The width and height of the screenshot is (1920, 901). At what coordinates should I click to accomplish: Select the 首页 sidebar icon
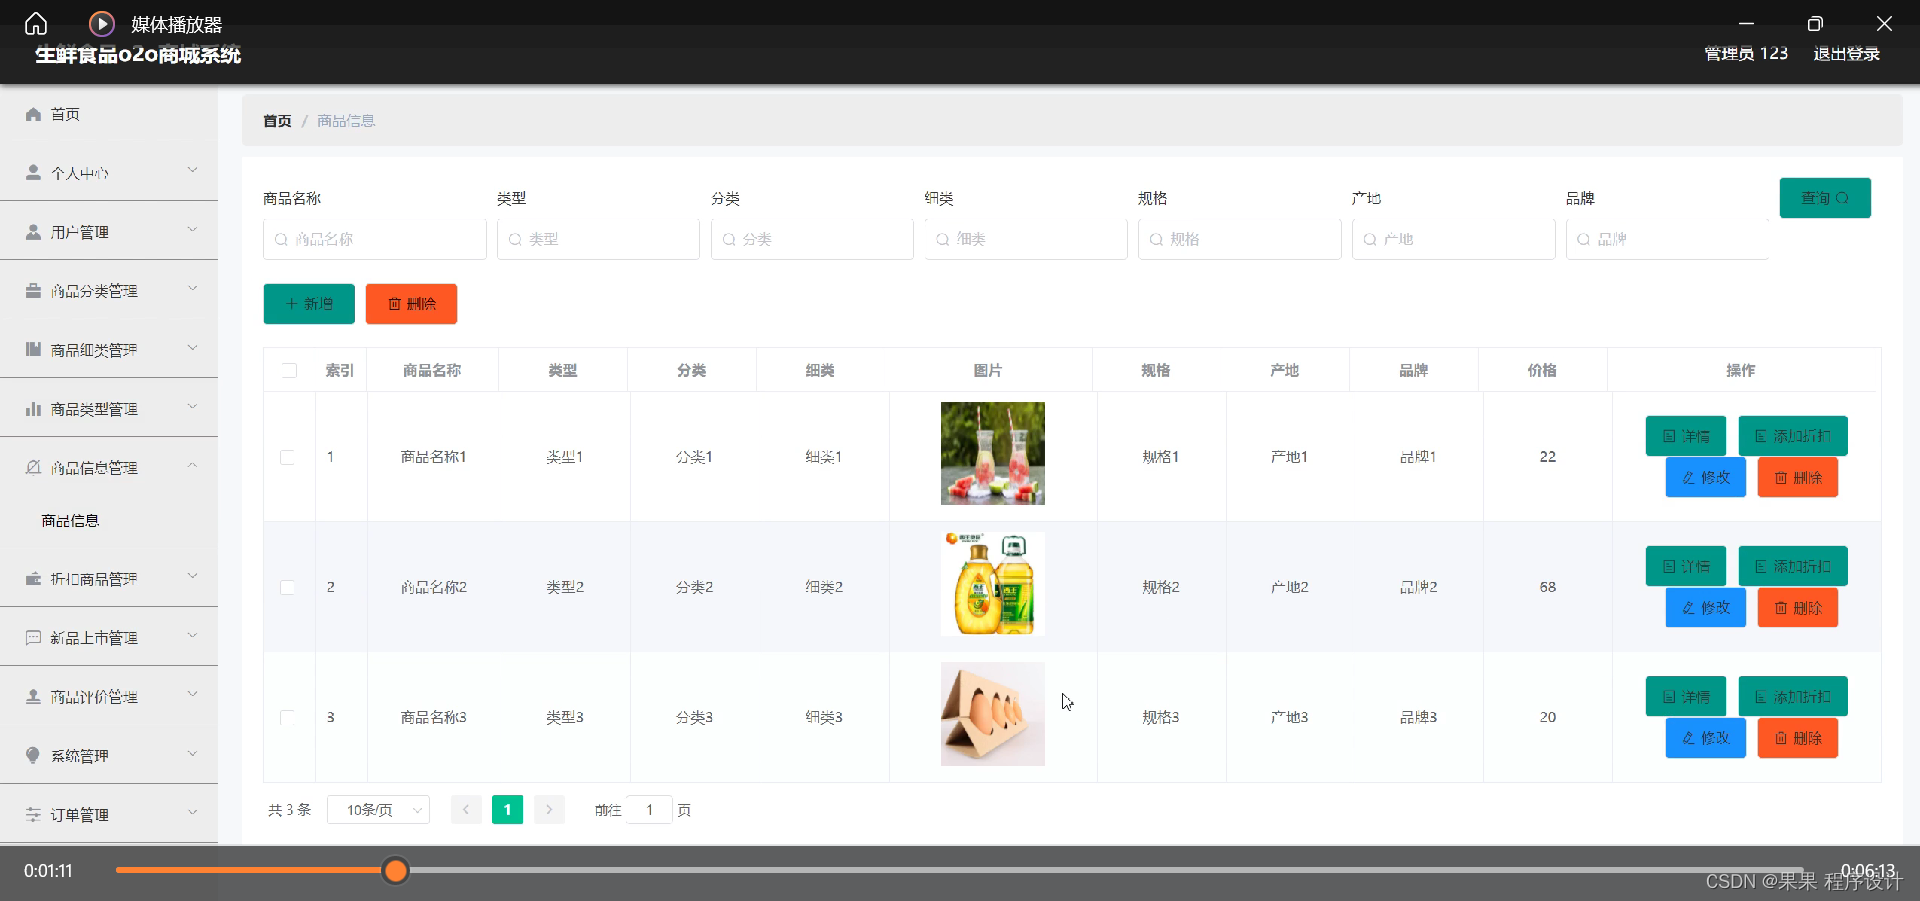[x=33, y=114]
